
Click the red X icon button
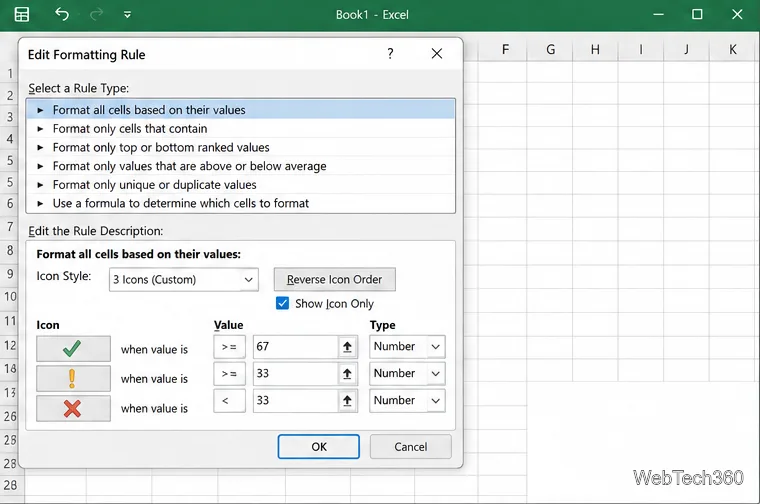[73, 409]
